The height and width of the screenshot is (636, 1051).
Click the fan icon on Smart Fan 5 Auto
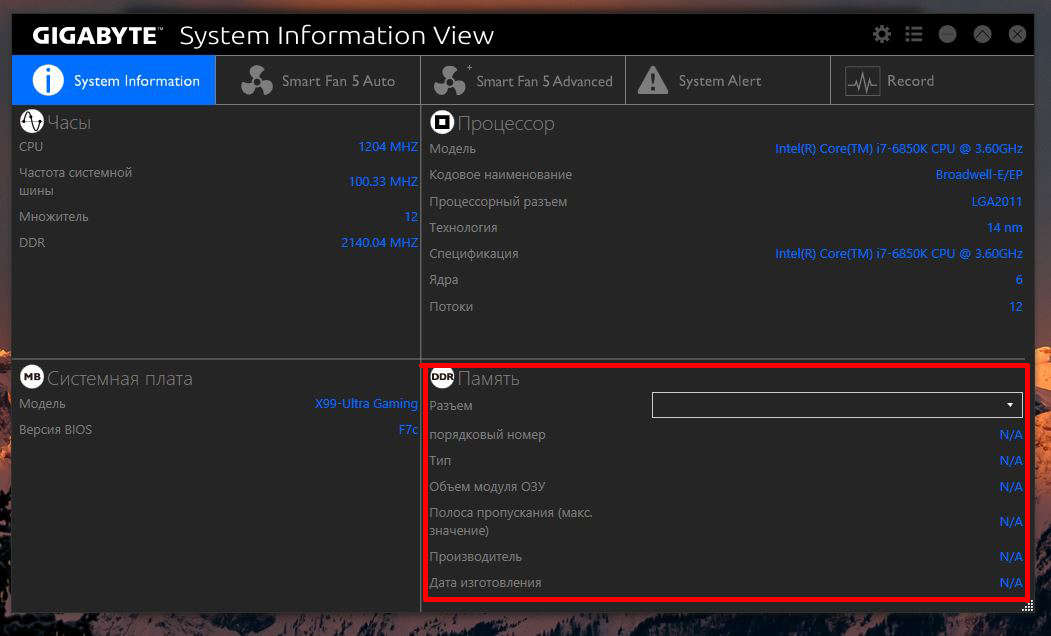tap(257, 80)
